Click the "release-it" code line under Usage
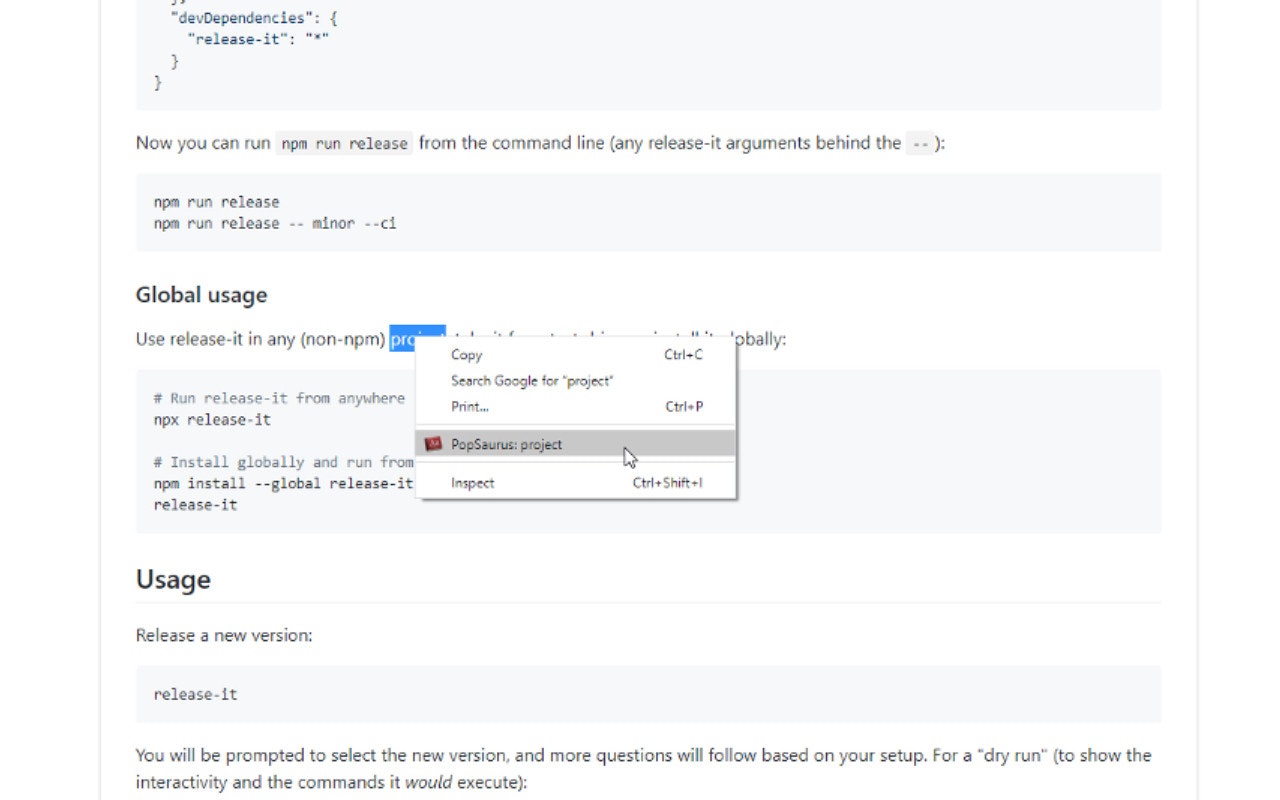Image resolution: width=1280 pixels, height=800 pixels. pyautogui.click(x=196, y=694)
